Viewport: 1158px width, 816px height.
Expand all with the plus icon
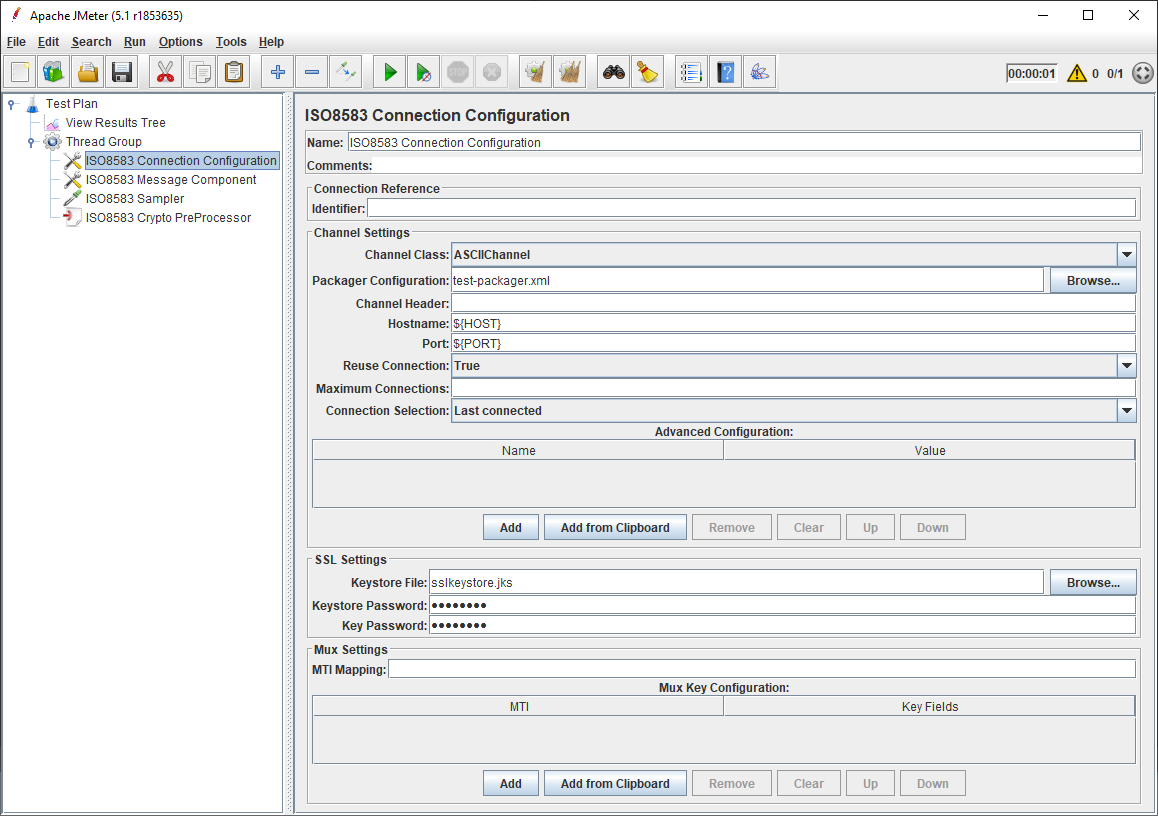click(278, 72)
